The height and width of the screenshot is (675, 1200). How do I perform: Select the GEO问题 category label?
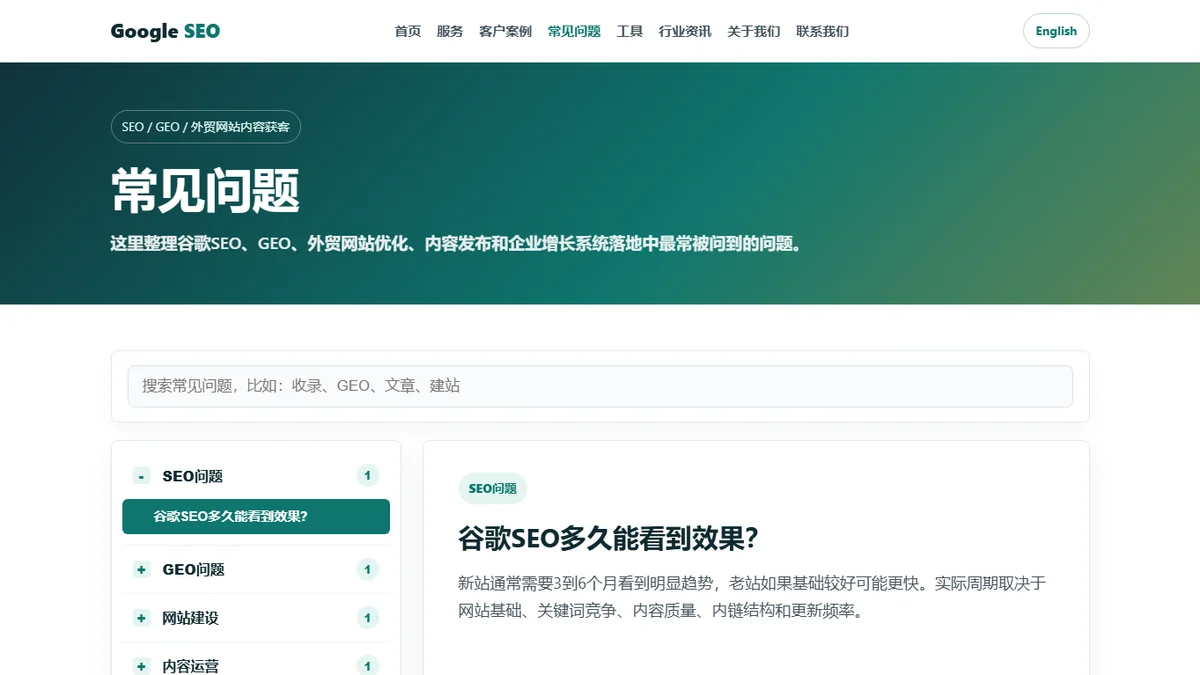click(194, 570)
